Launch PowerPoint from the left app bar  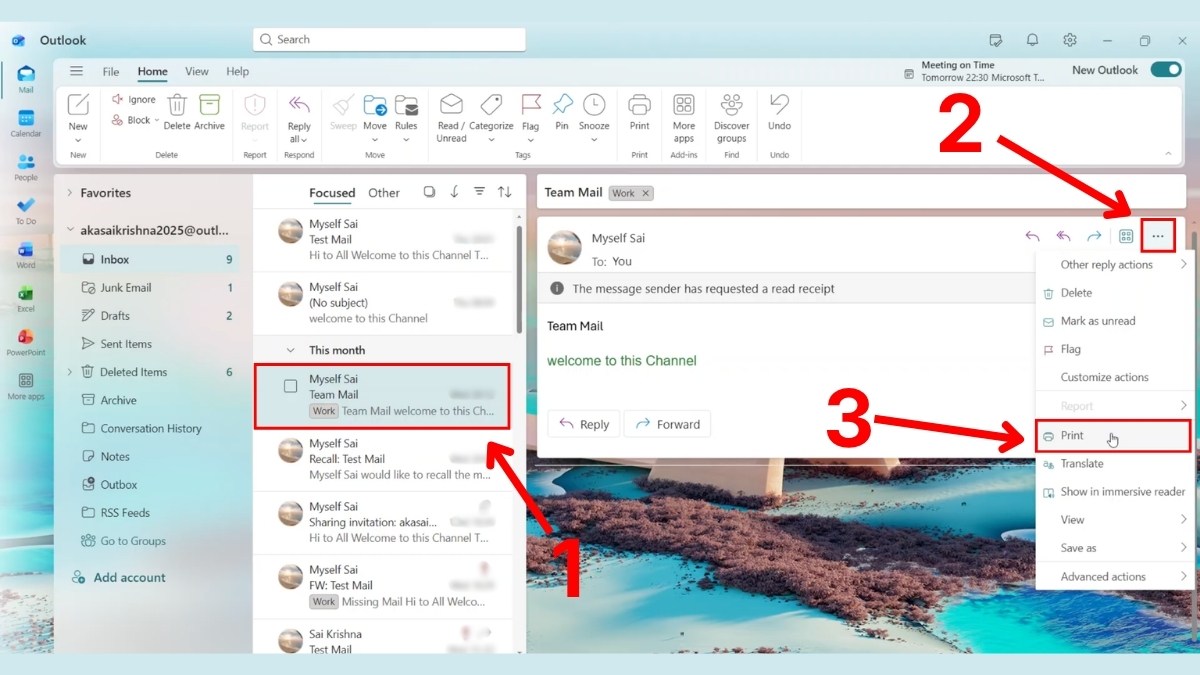tap(26, 342)
